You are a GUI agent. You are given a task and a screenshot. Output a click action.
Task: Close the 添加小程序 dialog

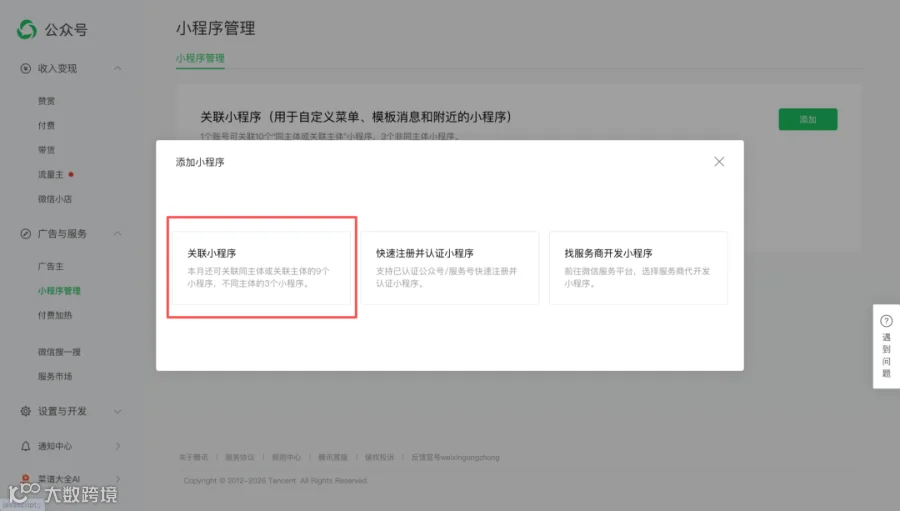[x=719, y=162]
